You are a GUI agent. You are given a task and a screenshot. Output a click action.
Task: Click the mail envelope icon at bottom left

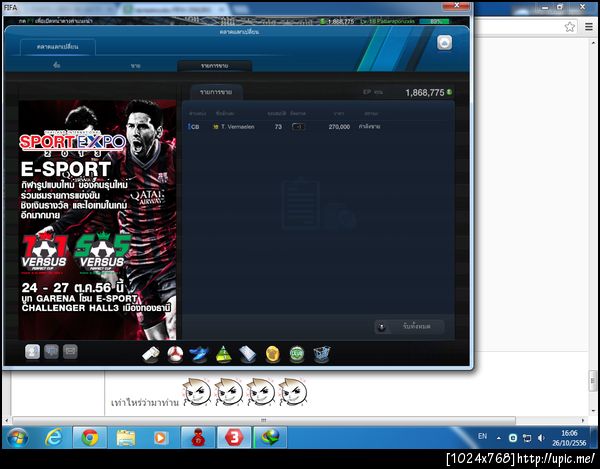coord(70,352)
